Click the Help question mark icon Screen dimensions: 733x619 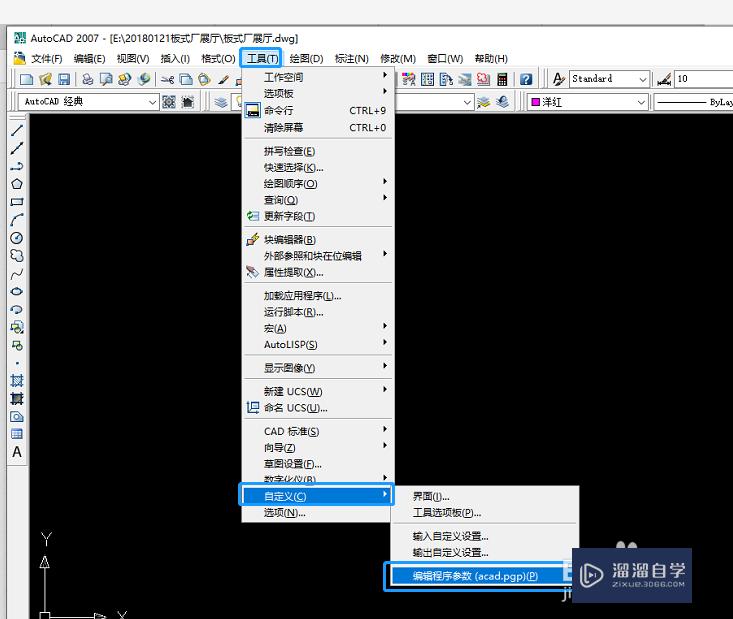(x=526, y=79)
